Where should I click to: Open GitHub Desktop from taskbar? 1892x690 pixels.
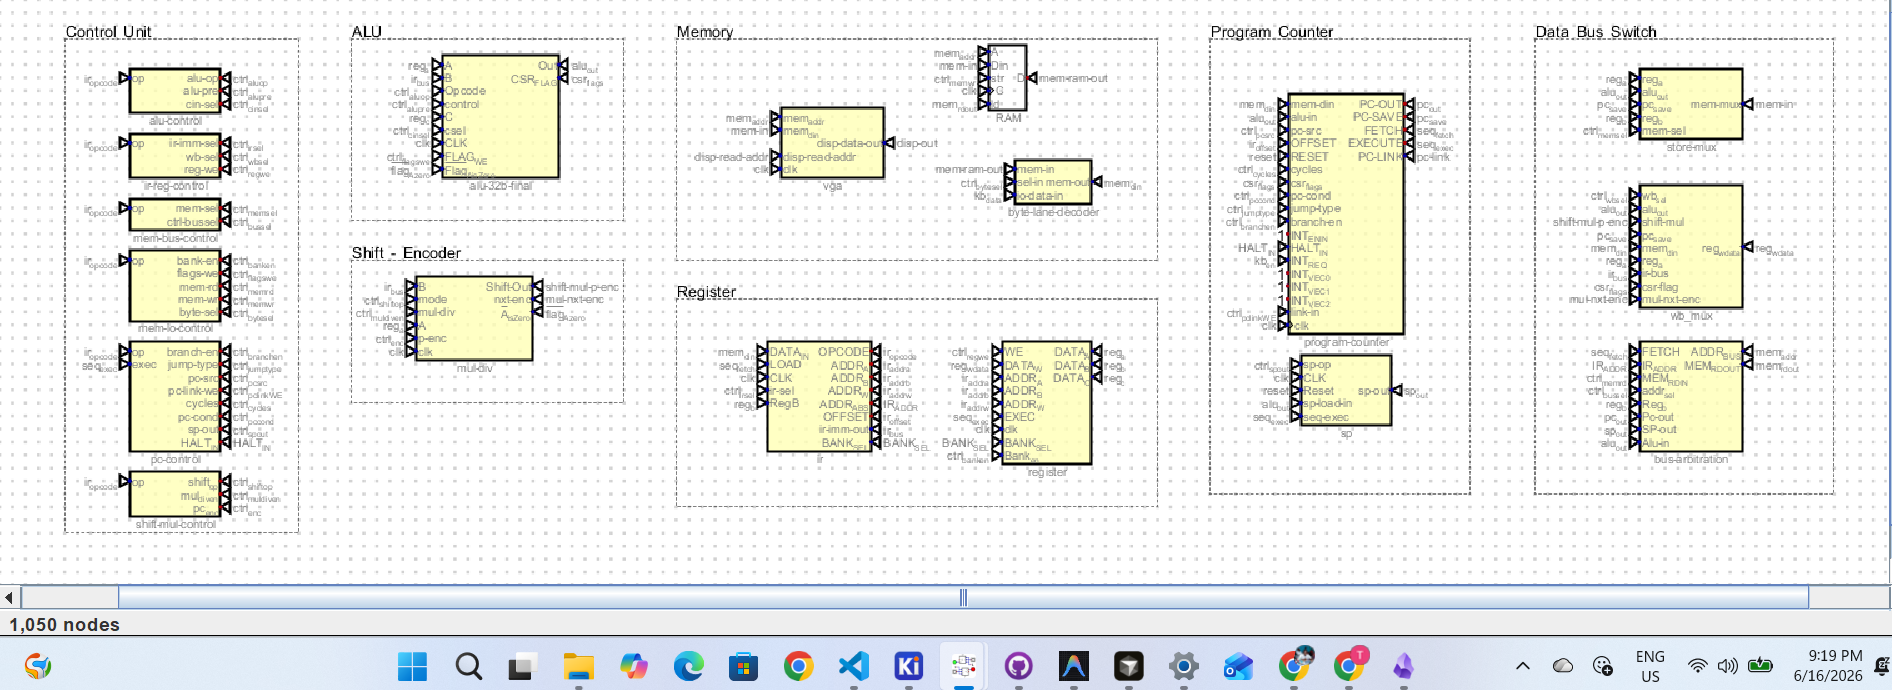(1018, 666)
